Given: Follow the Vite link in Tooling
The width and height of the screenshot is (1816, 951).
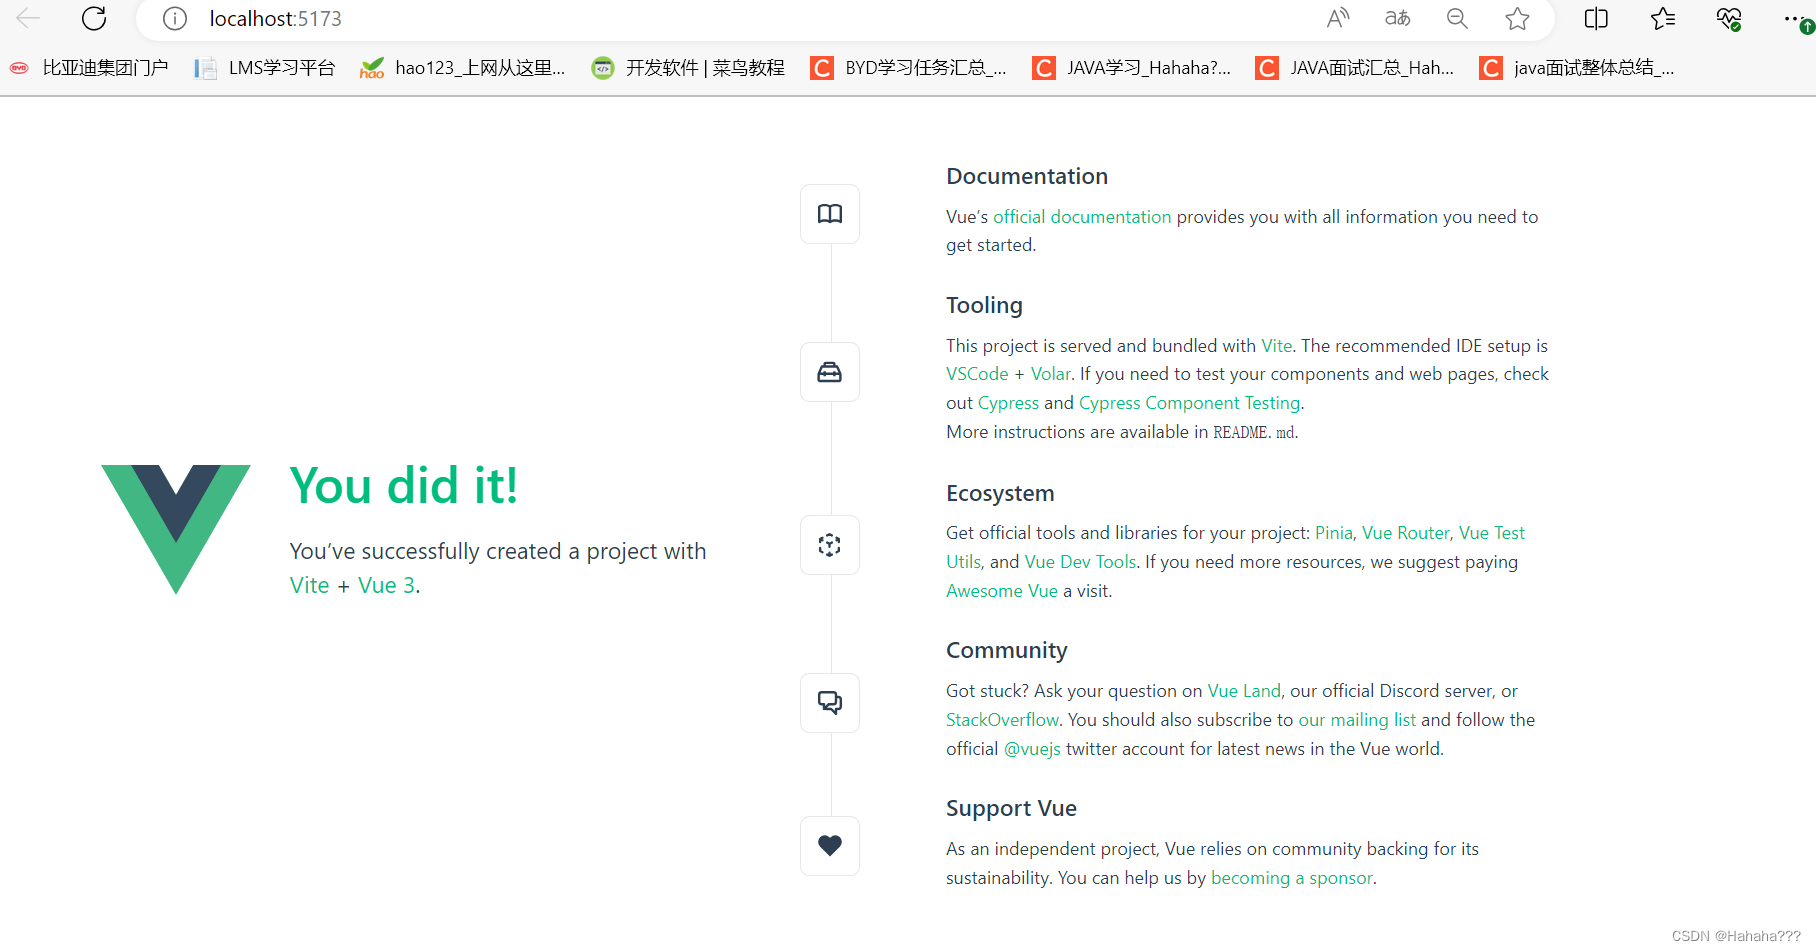Looking at the screenshot, I should point(1276,346).
